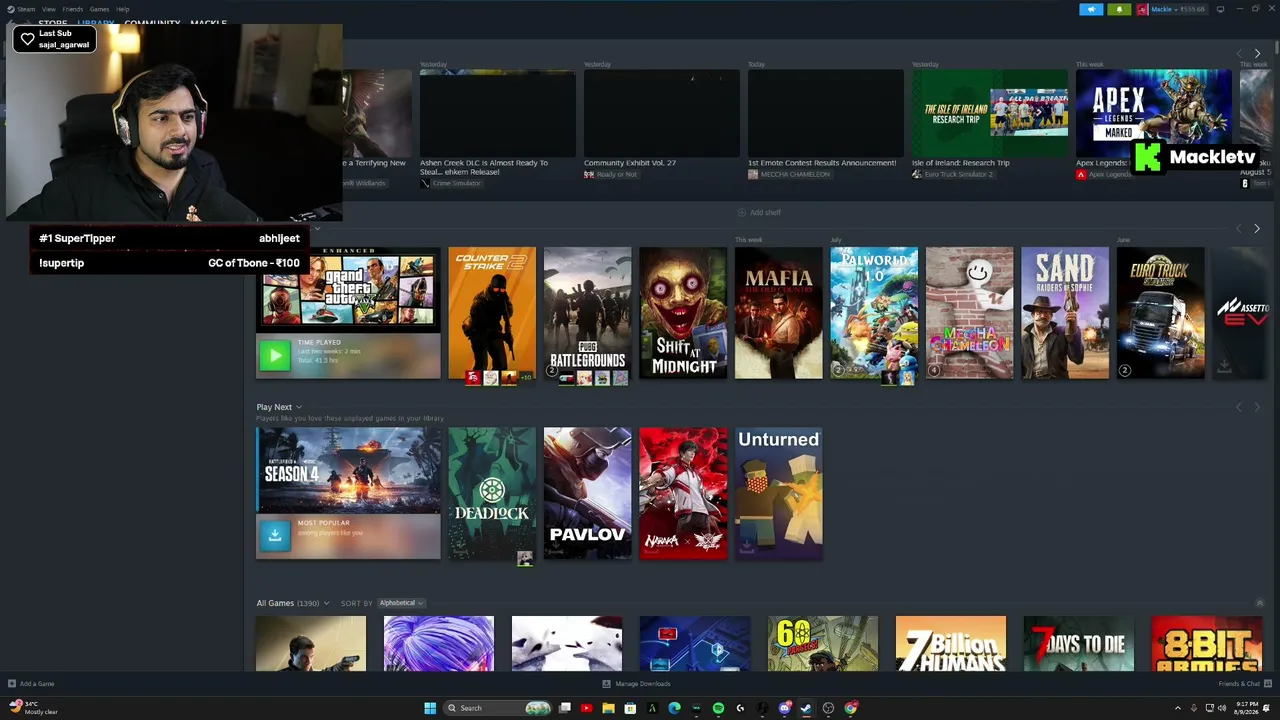
Task: Click the taskbar Search box
Action: coord(497,708)
